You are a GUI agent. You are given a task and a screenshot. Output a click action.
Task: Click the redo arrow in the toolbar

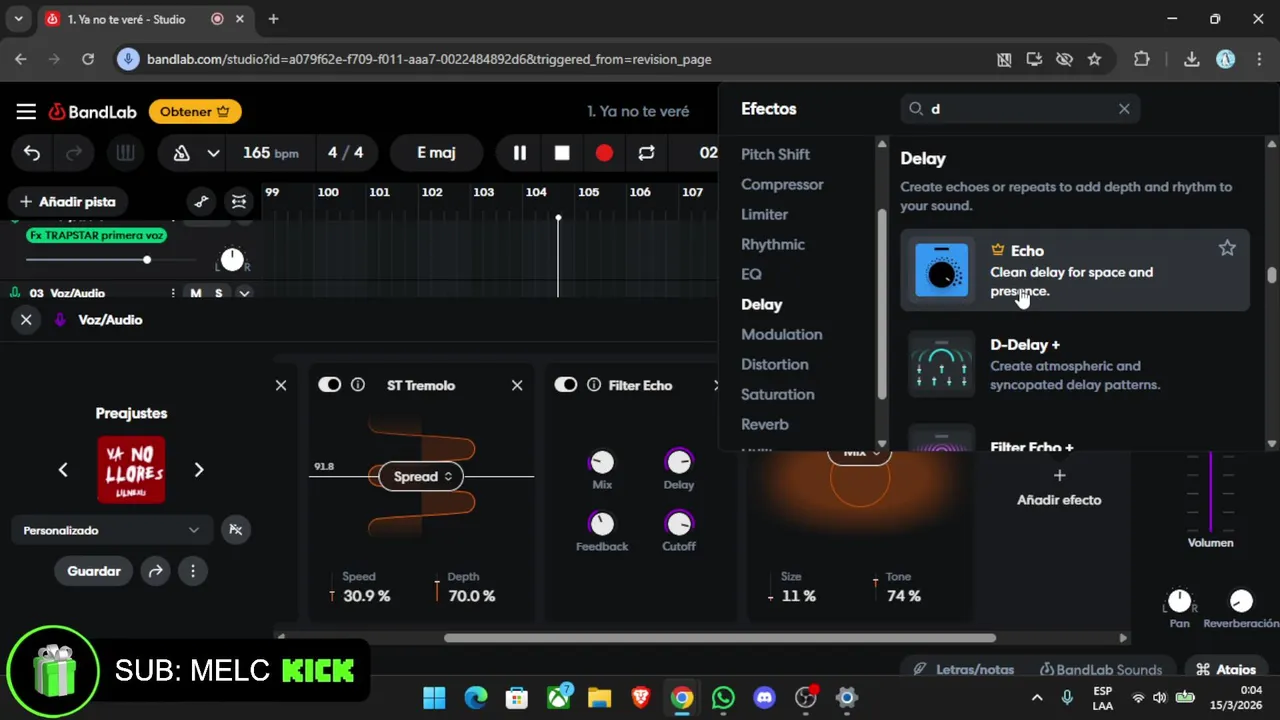pos(74,153)
